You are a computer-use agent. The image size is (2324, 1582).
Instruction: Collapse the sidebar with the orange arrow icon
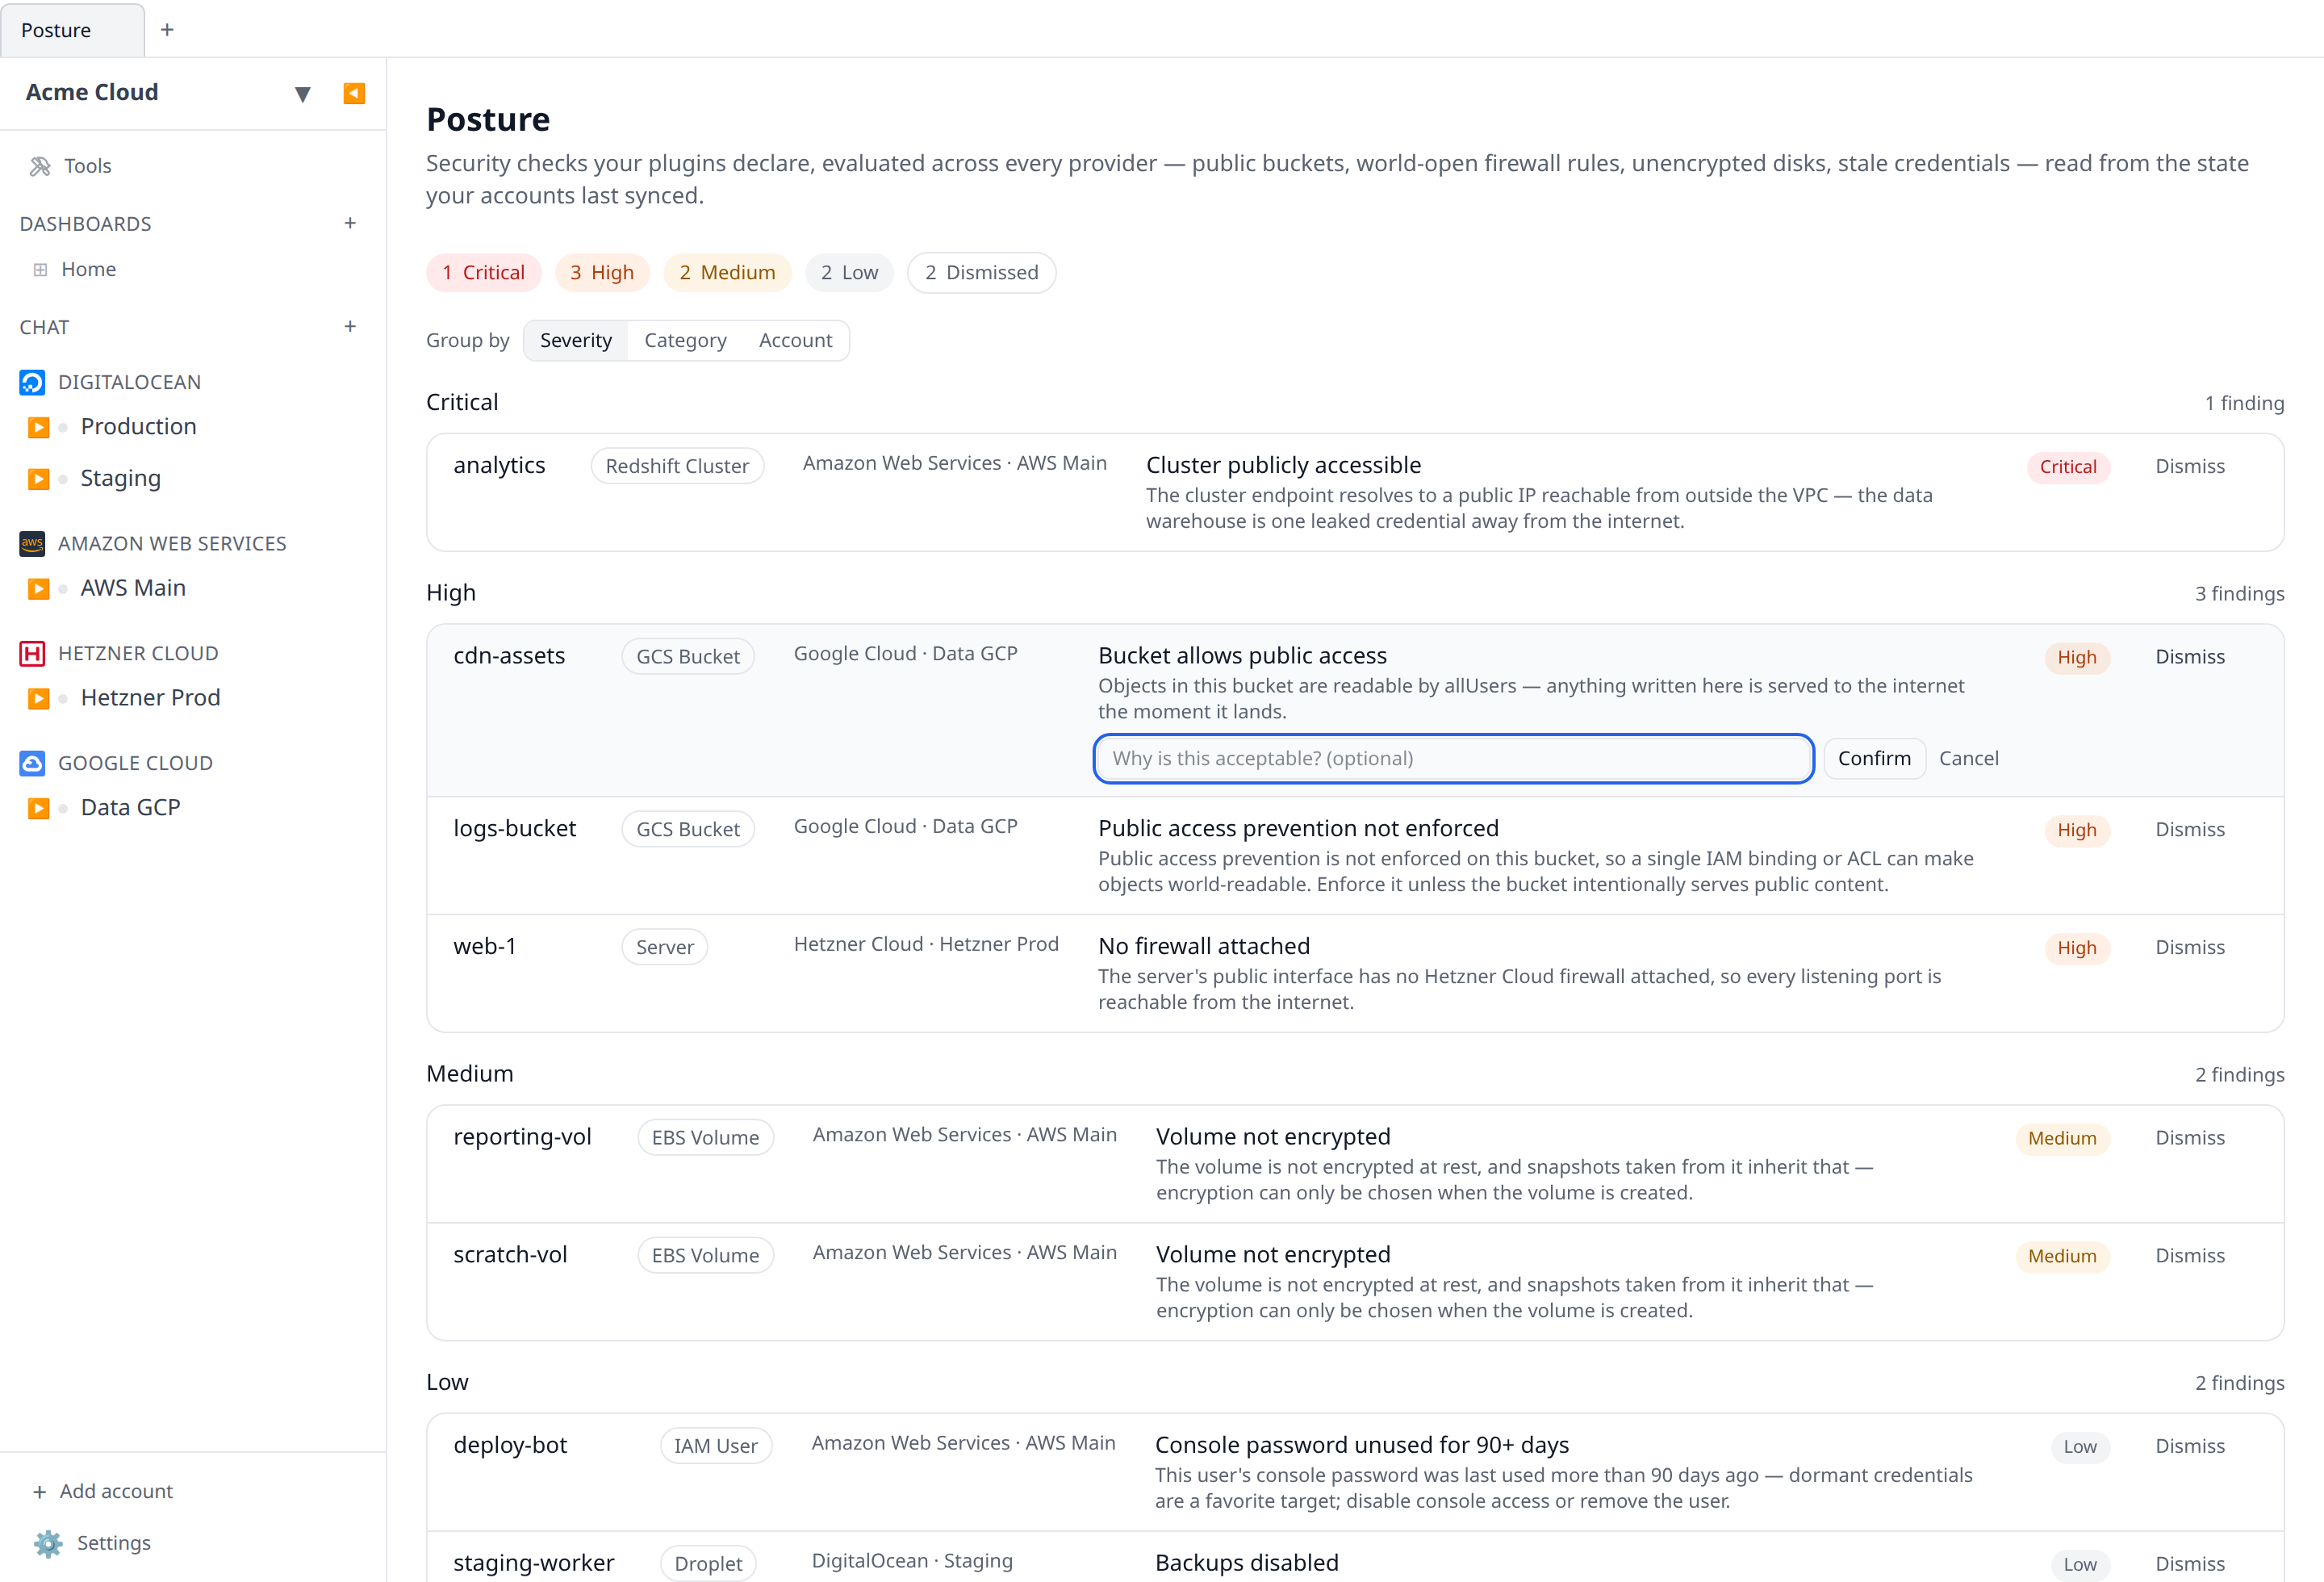pyautogui.click(x=354, y=93)
